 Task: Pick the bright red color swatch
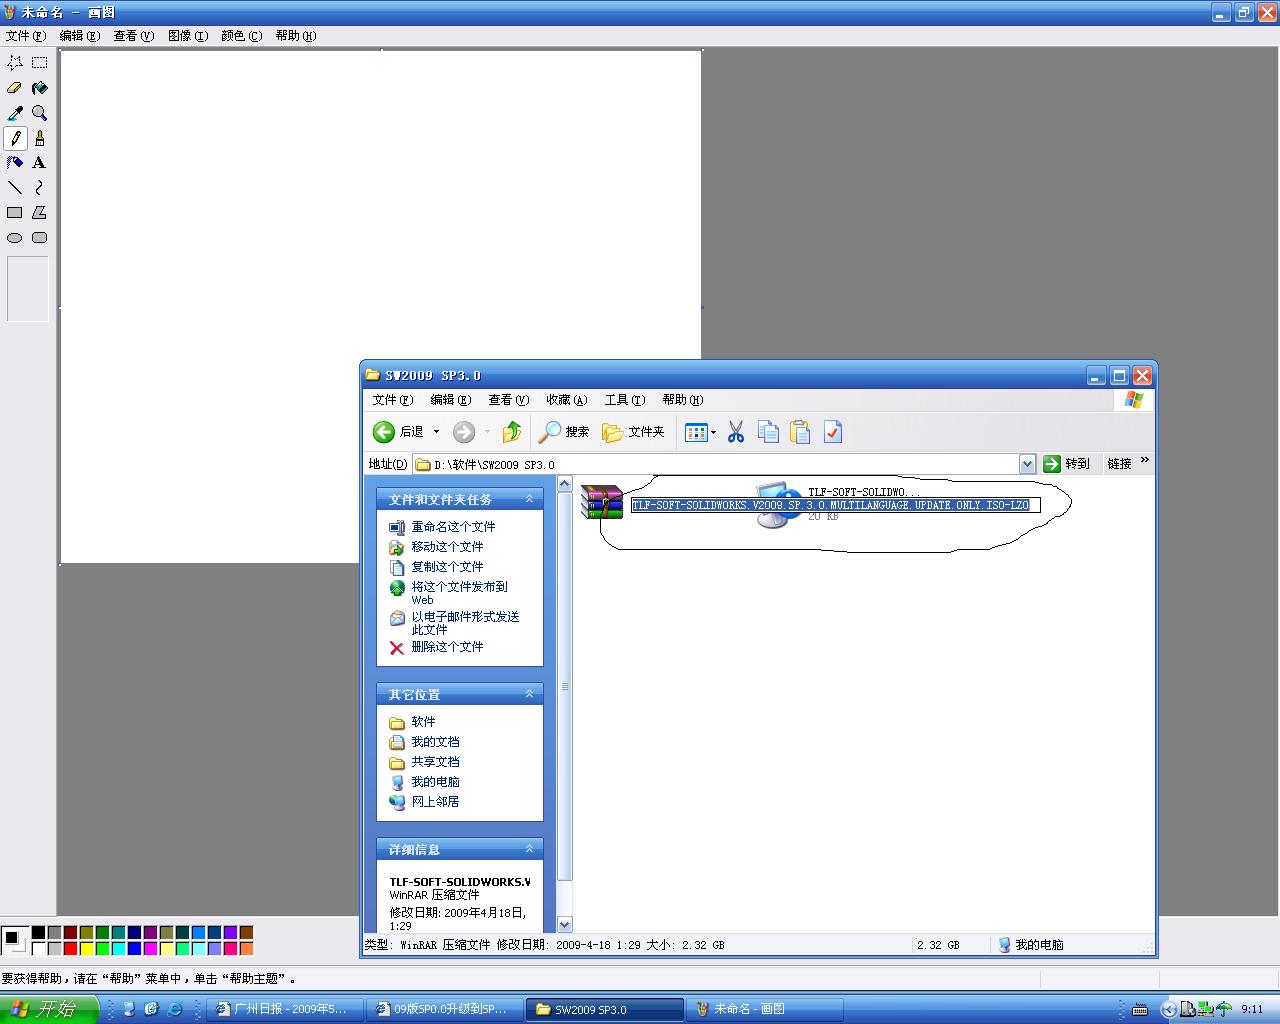(x=70, y=948)
